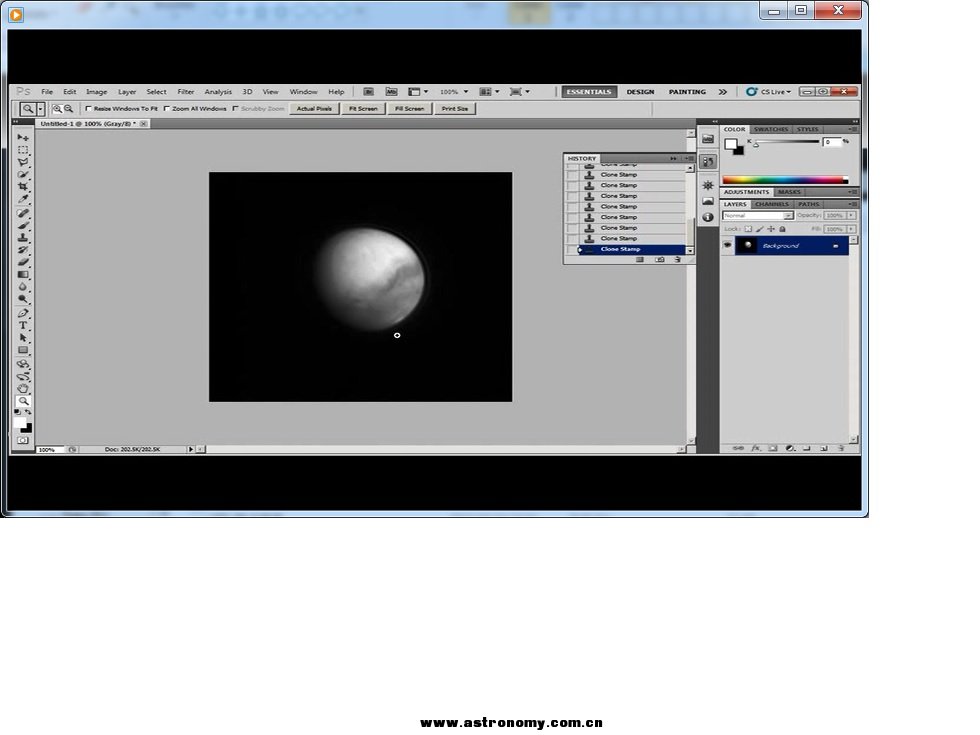The width and height of the screenshot is (980, 735).
Task: Toggle Lock position
Action: click(771, 229)
